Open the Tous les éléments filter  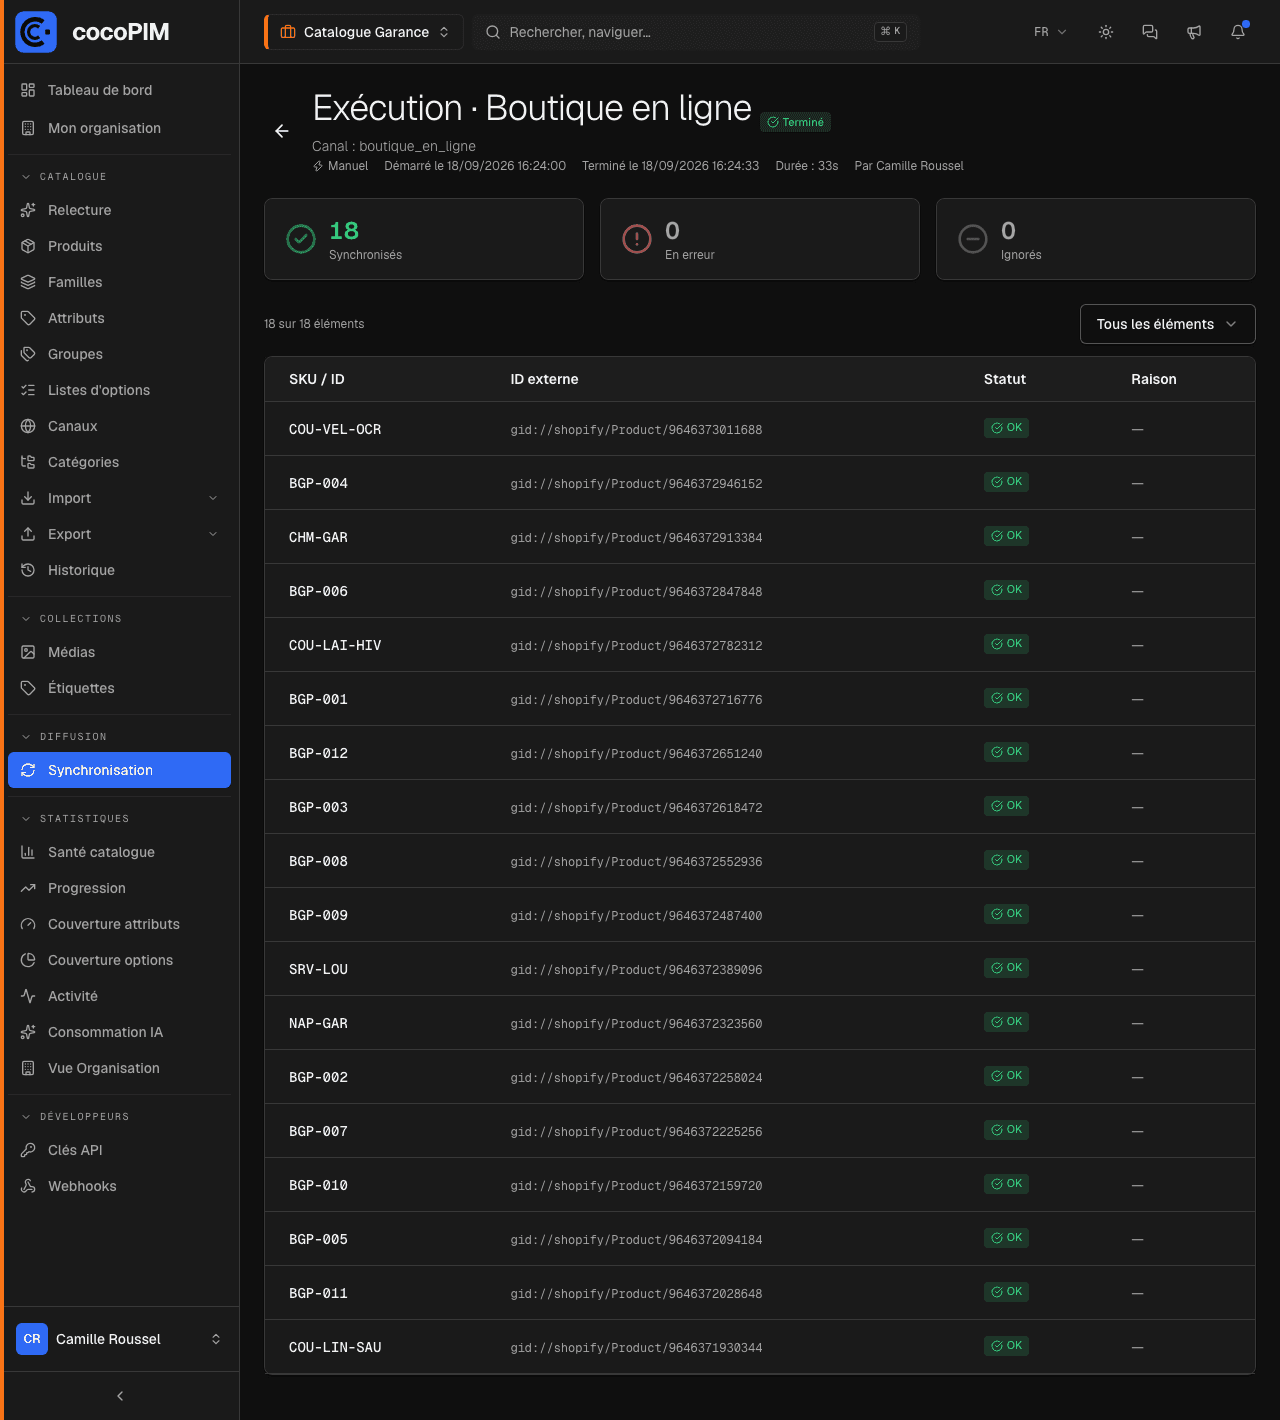(x=1167, y=324)
